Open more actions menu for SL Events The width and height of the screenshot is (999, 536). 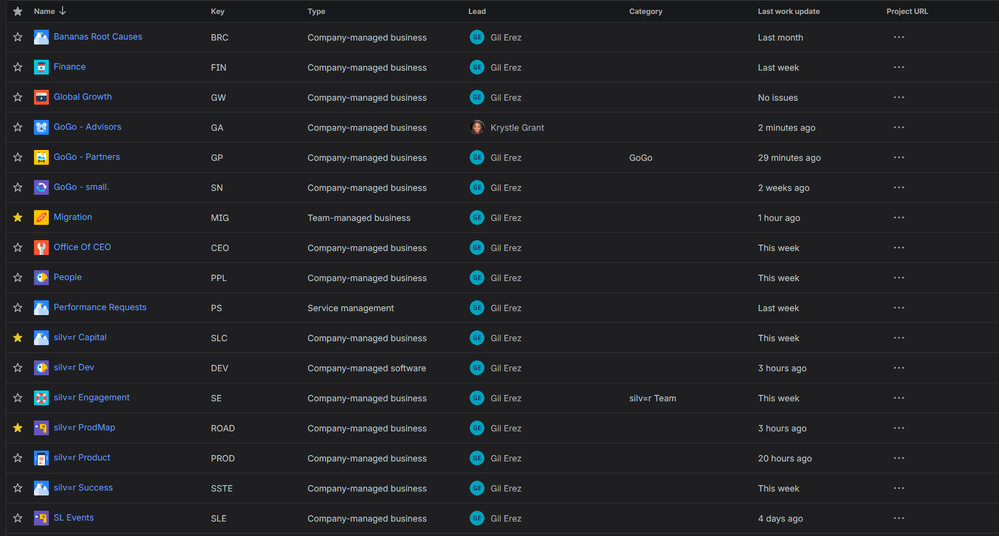pos(898,518)
